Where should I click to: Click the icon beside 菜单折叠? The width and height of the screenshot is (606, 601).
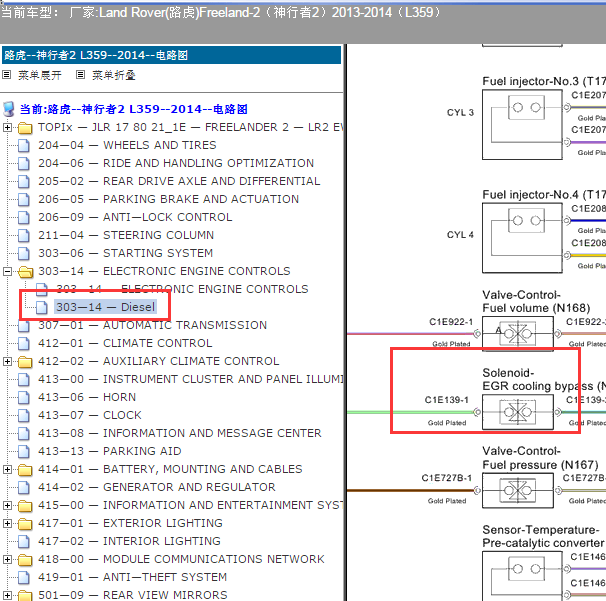coord(80,75)
